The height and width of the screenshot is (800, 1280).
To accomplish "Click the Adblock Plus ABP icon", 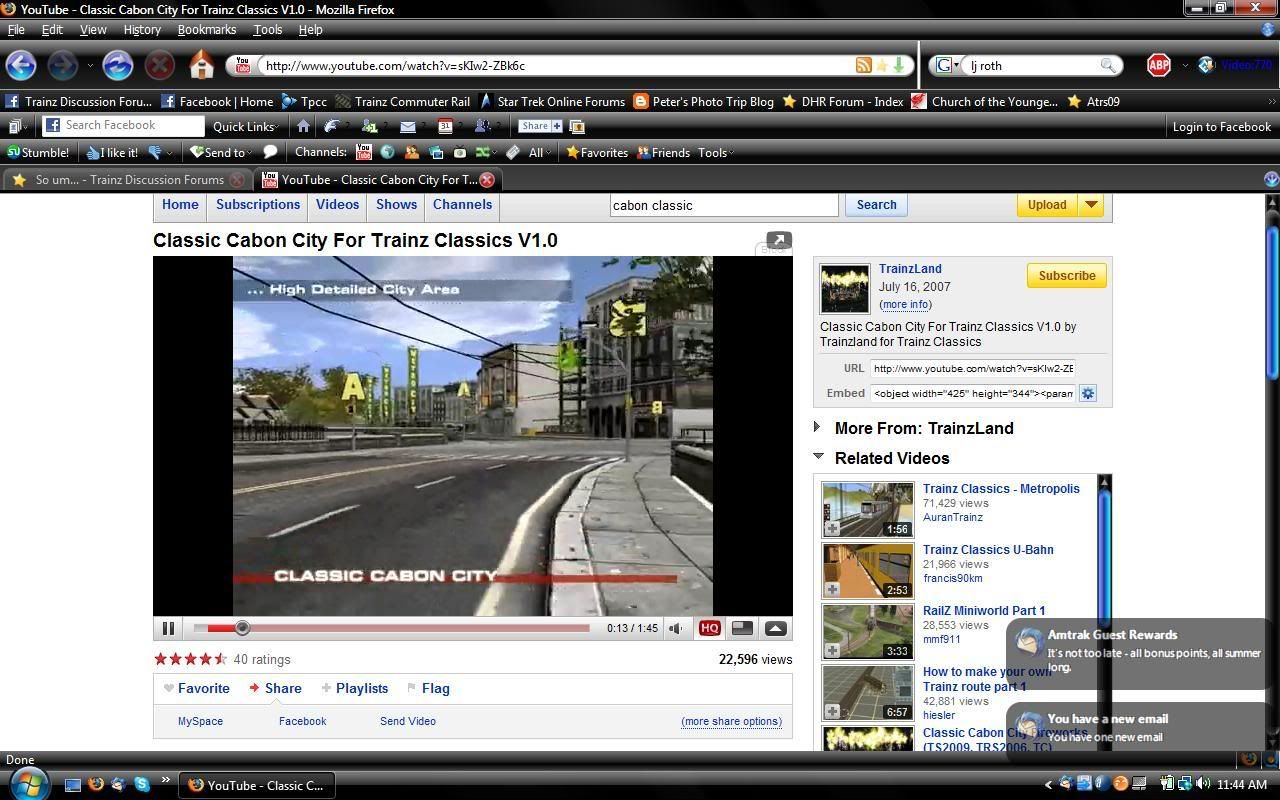I will coord(1158,66).
